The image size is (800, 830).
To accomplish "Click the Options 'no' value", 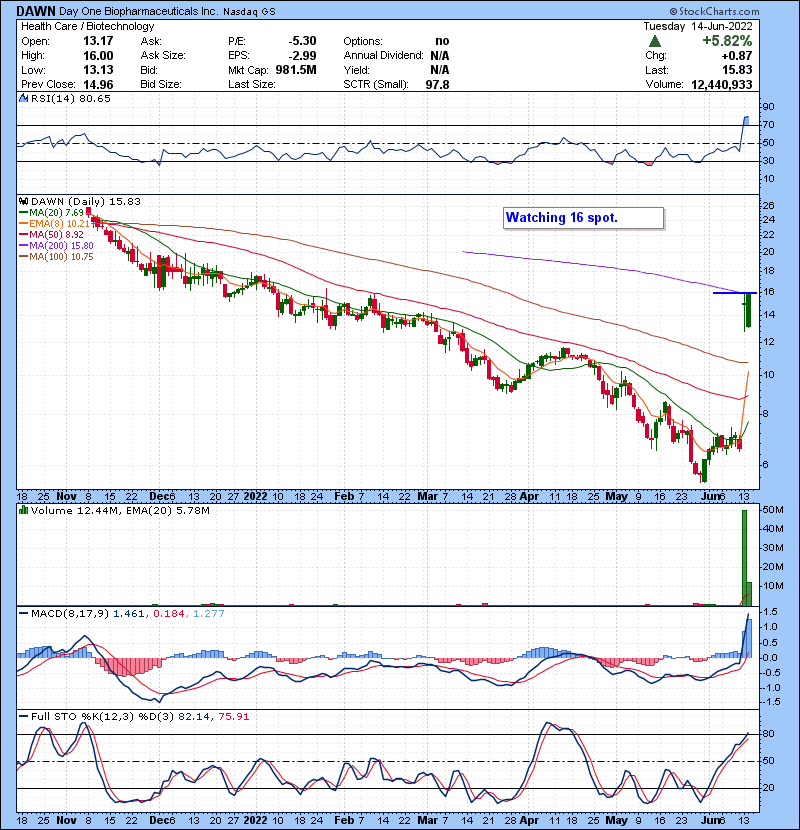I will 442,41.
